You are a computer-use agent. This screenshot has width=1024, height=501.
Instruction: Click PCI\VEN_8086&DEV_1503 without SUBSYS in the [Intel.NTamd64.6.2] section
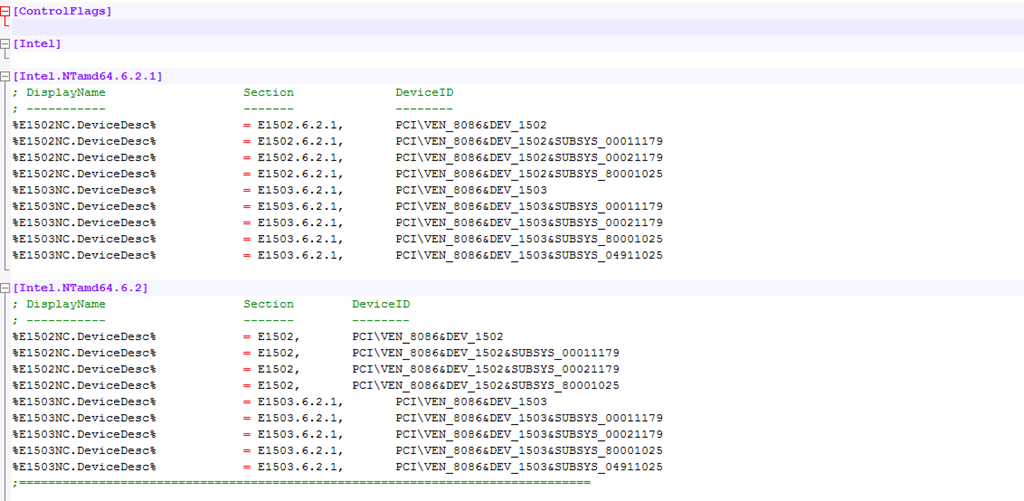tap(471, 402)
